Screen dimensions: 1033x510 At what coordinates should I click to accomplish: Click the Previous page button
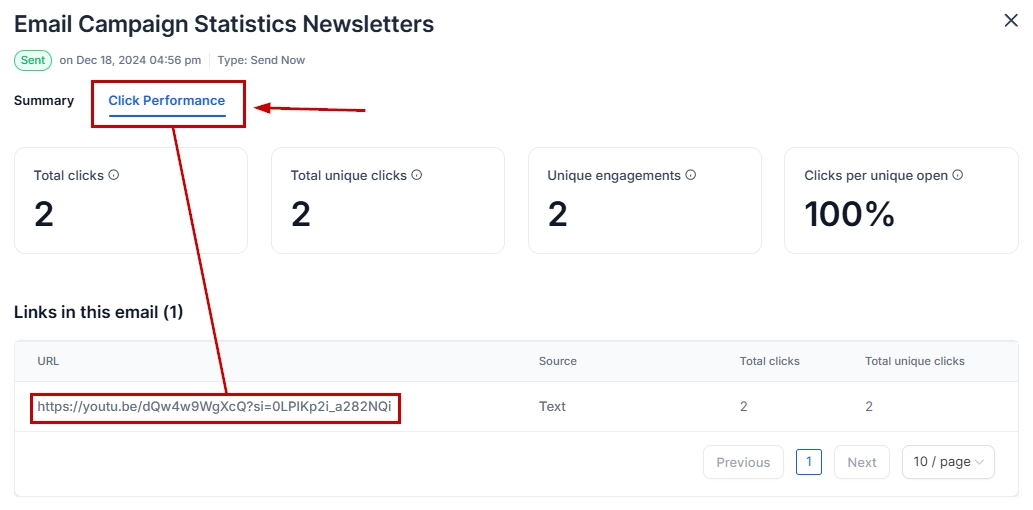point(743,462)
